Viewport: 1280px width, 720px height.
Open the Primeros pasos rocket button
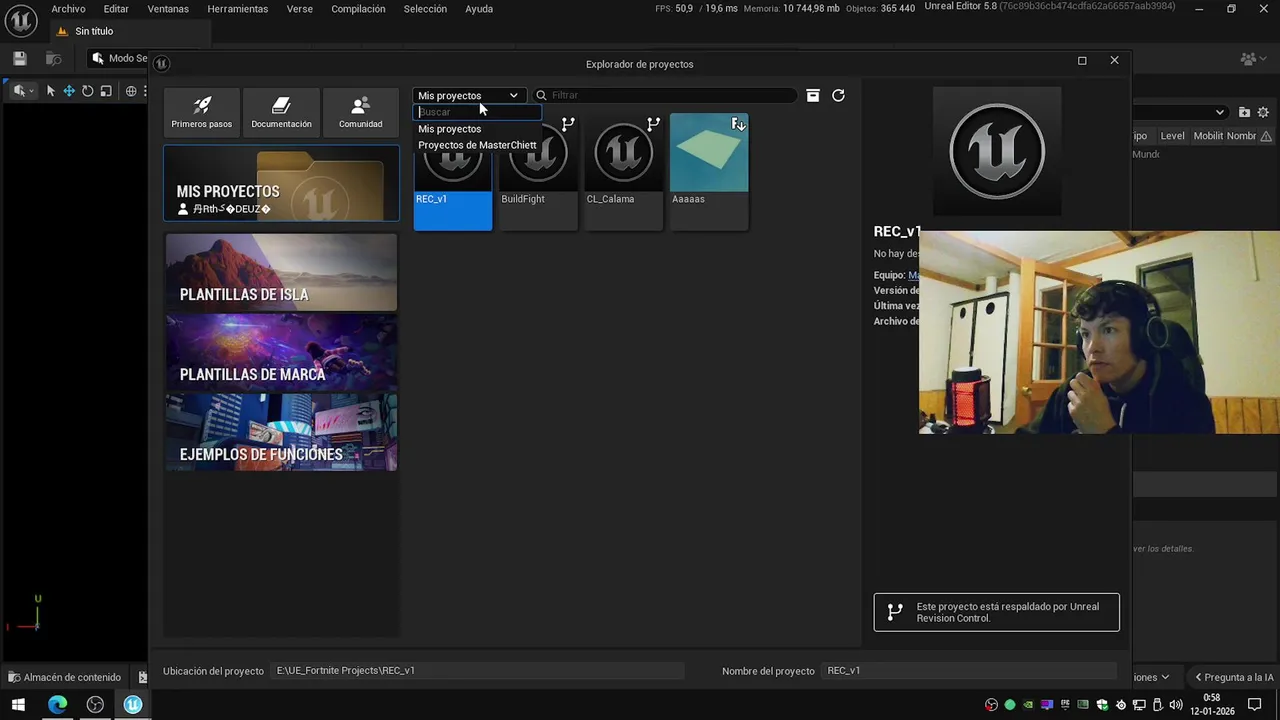coord(201,112)
